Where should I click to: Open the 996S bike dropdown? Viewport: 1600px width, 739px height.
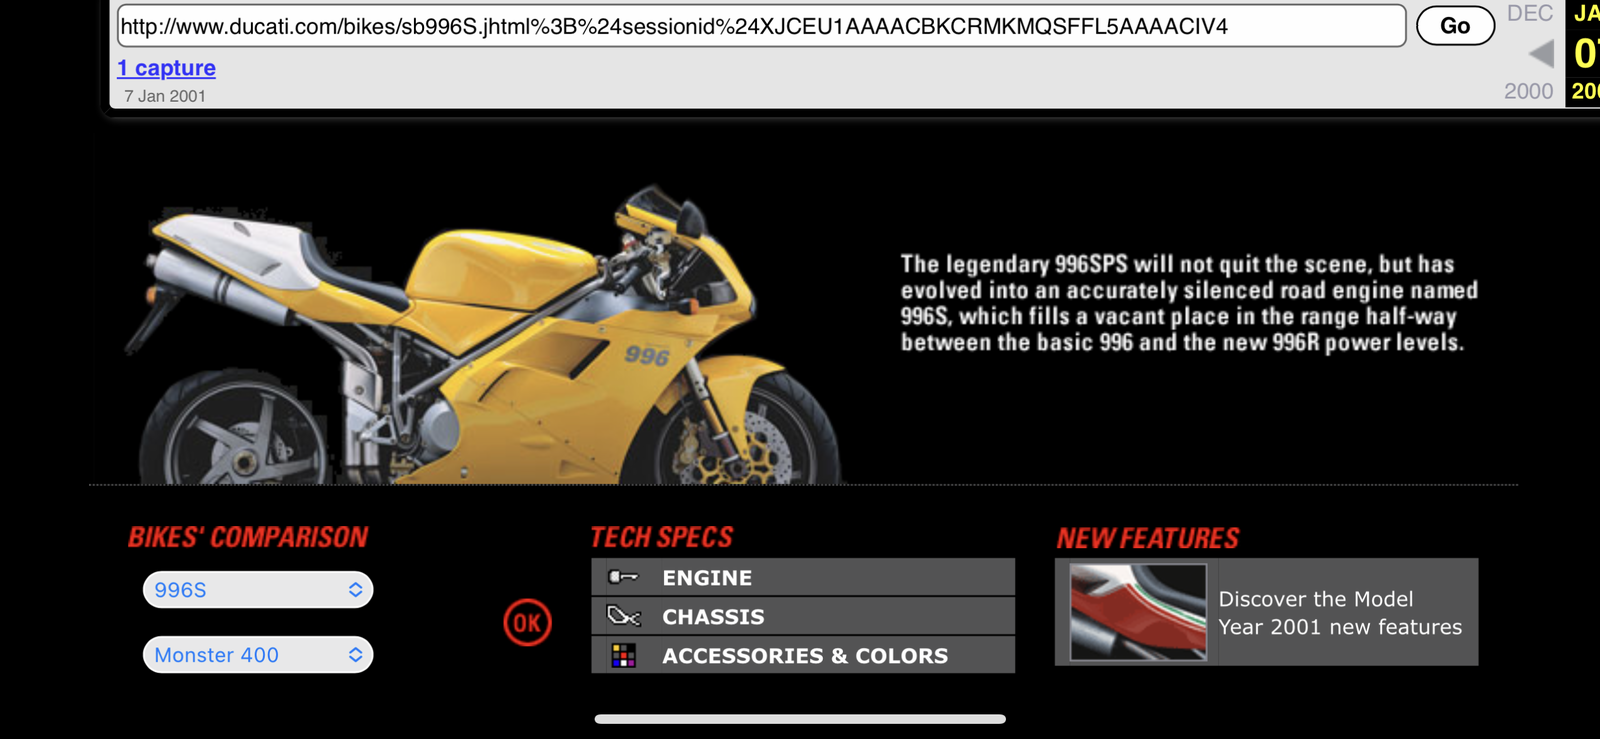click(x=258, y=590)
